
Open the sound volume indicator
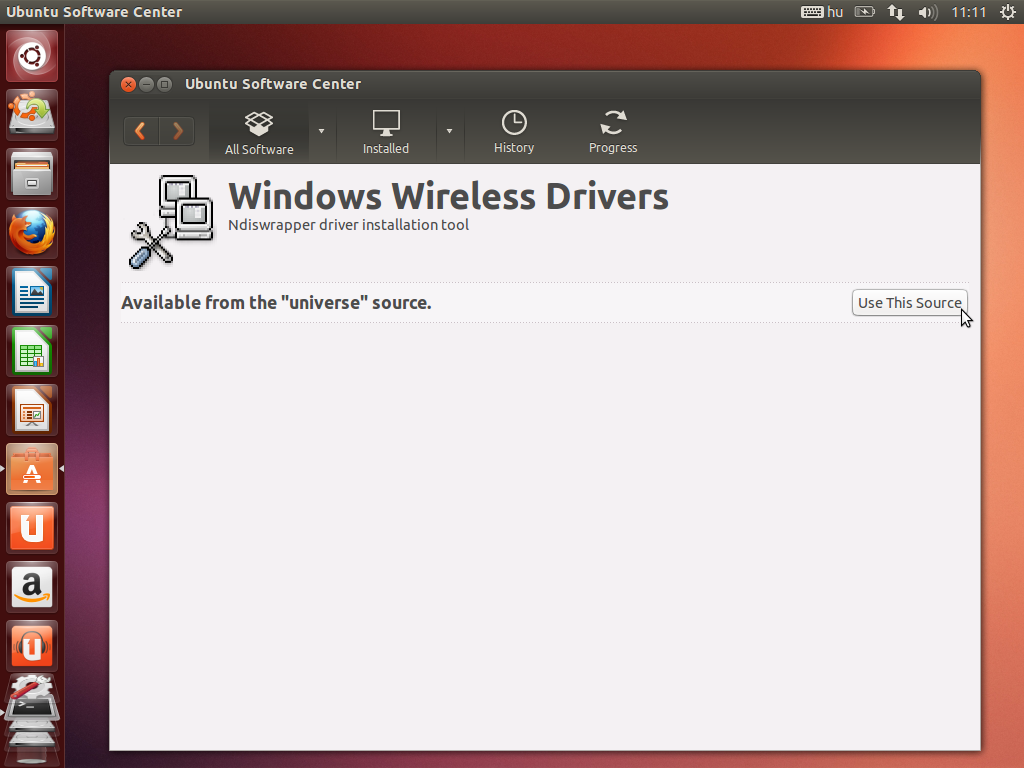(x=927, y=12)
